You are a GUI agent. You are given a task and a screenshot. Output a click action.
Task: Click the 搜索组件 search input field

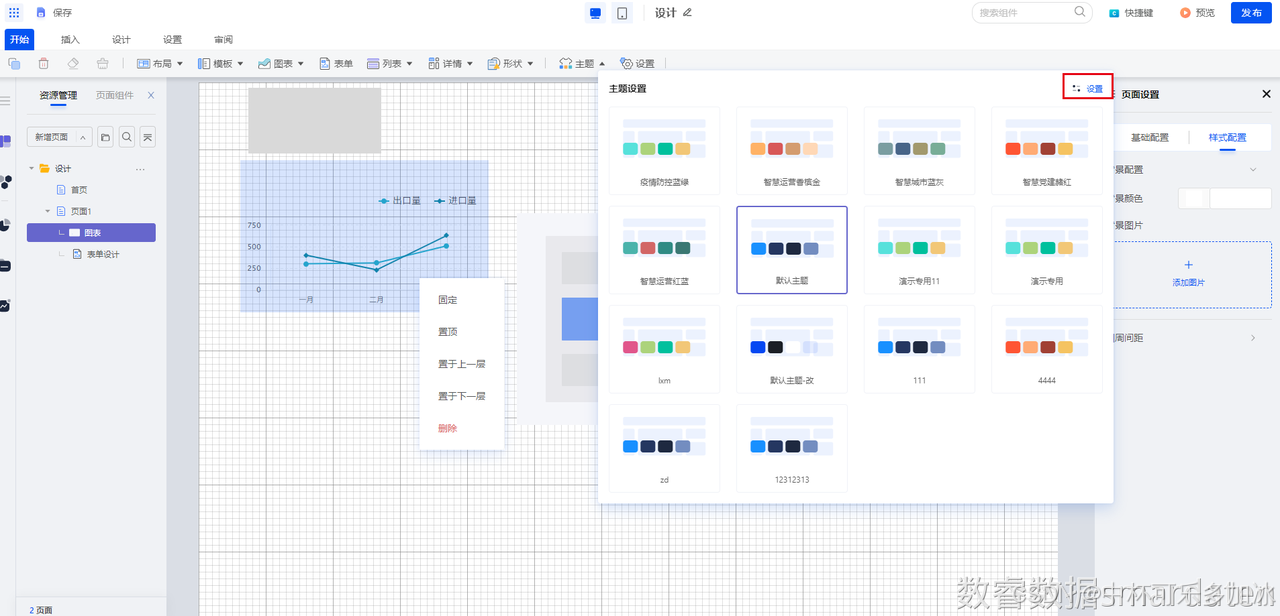(1022, 13)
